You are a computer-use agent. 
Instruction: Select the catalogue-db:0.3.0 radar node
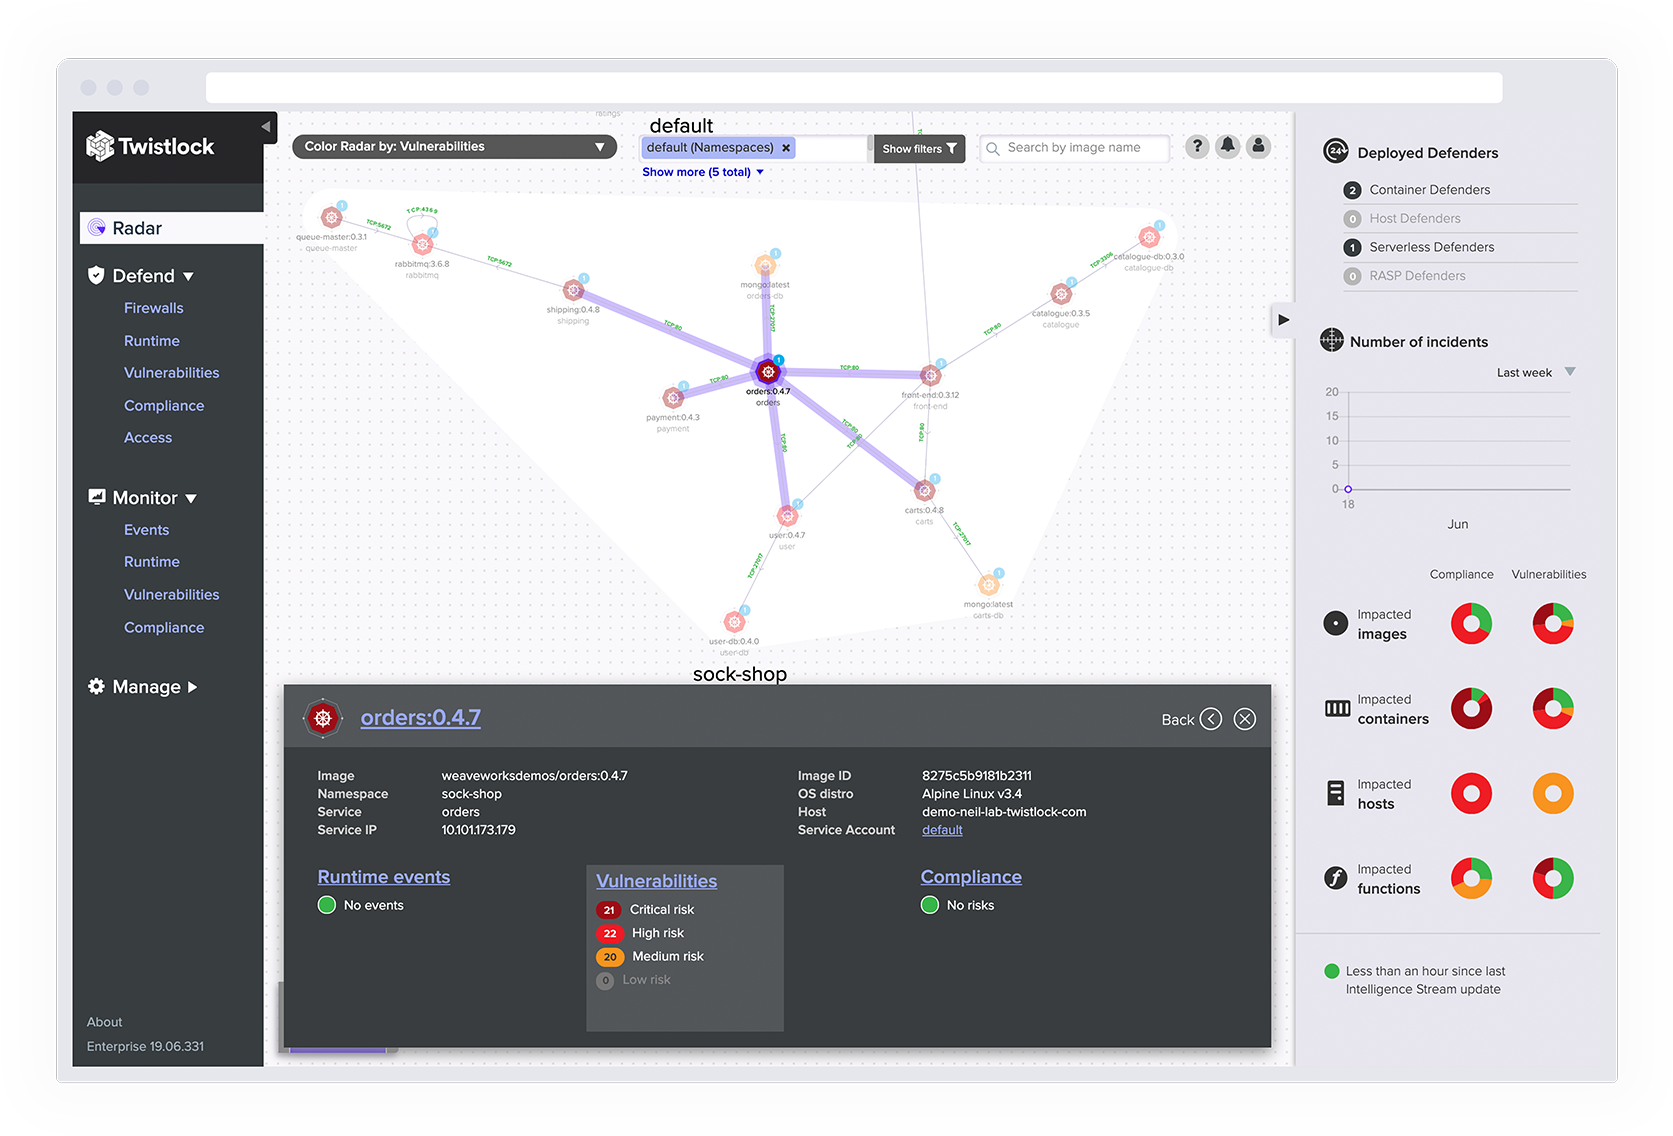point(1149,237)
